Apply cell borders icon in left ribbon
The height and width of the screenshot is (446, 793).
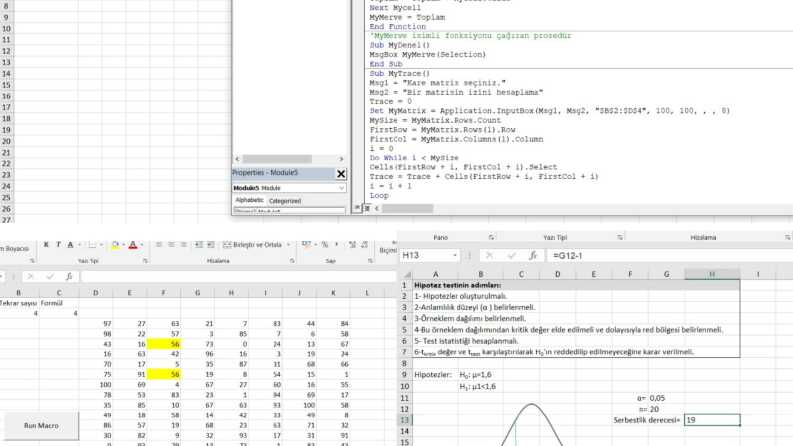coord(92,245)
